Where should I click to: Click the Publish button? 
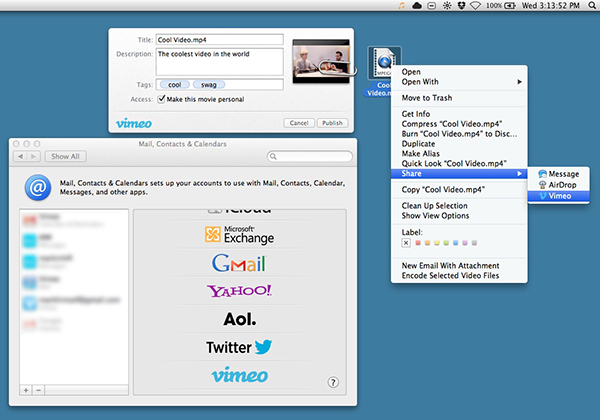(x=332, y=123)
